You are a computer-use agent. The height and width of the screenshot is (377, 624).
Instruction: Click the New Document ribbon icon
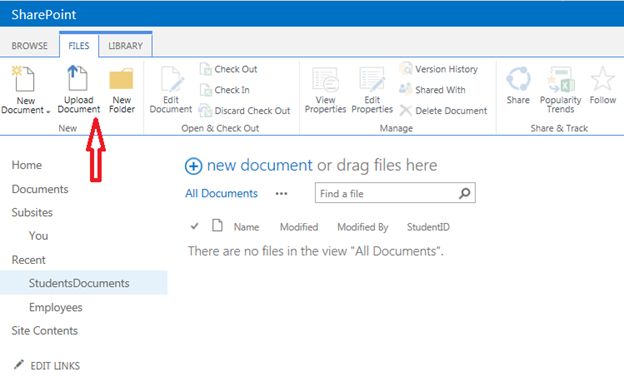click(25, 79)
